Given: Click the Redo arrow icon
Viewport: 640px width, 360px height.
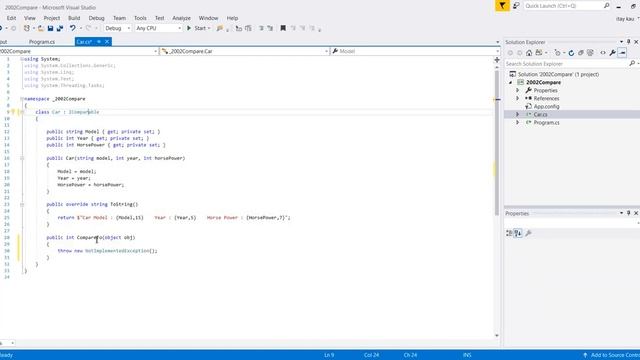Looking at the screenshot, I should pos(88,28).
